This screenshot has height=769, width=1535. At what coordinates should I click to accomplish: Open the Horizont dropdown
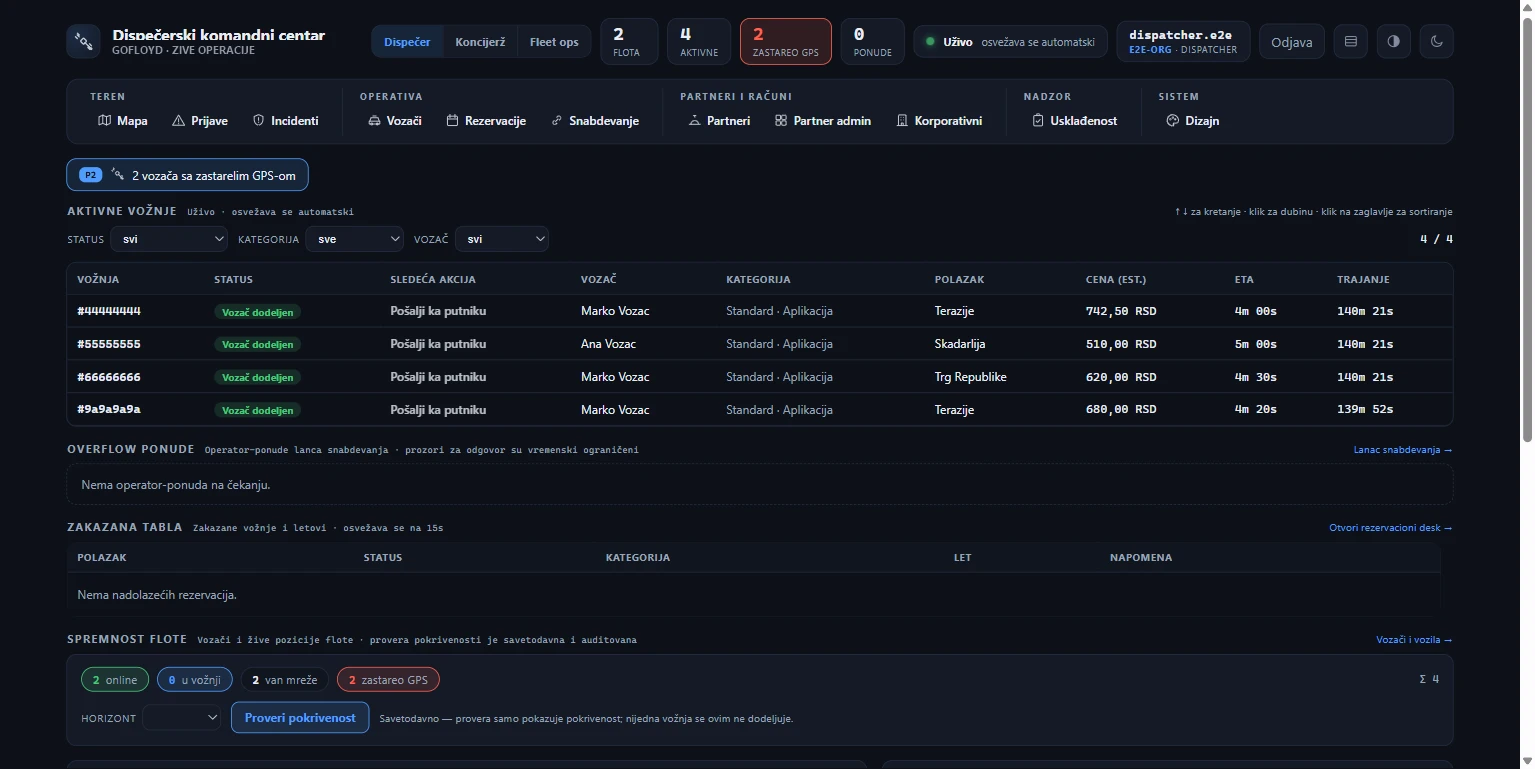coord(182,718)
